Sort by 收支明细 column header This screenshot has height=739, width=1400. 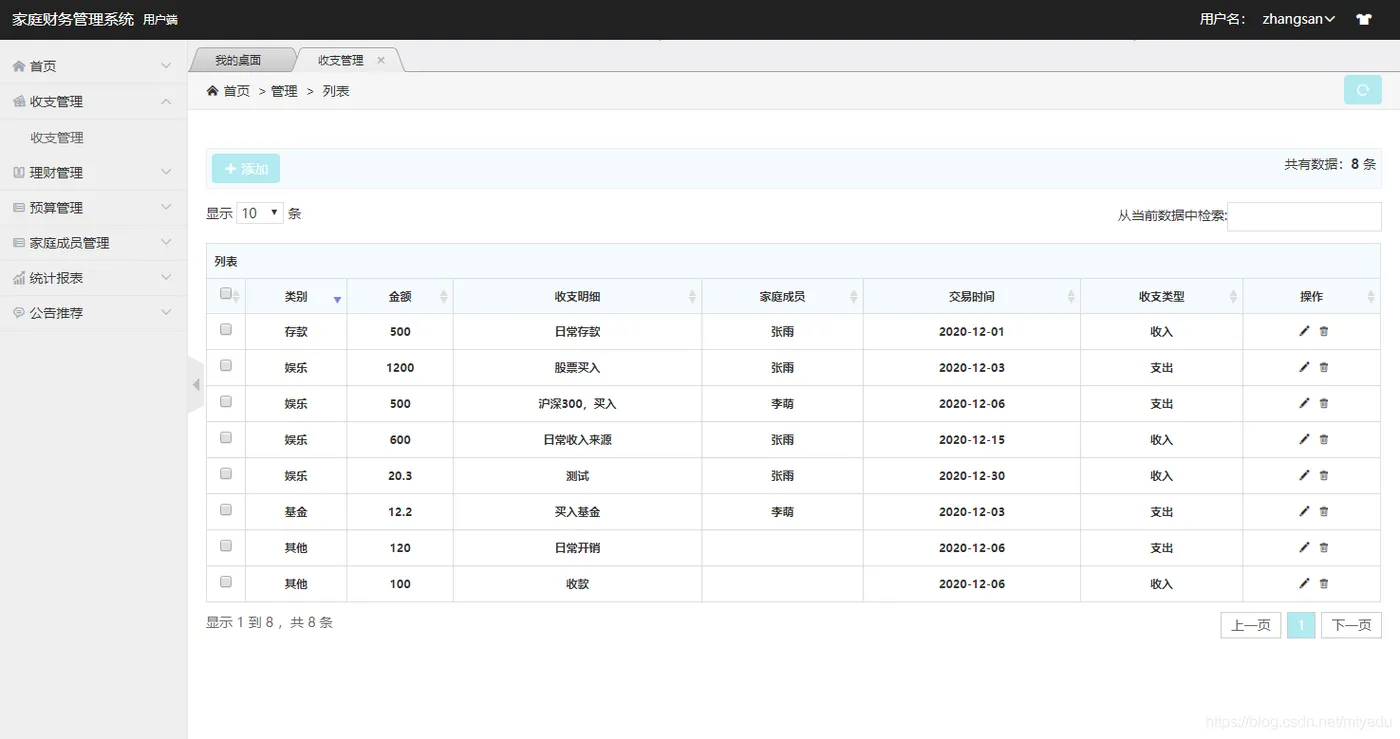pyautogui.click(x=578, y=296)
